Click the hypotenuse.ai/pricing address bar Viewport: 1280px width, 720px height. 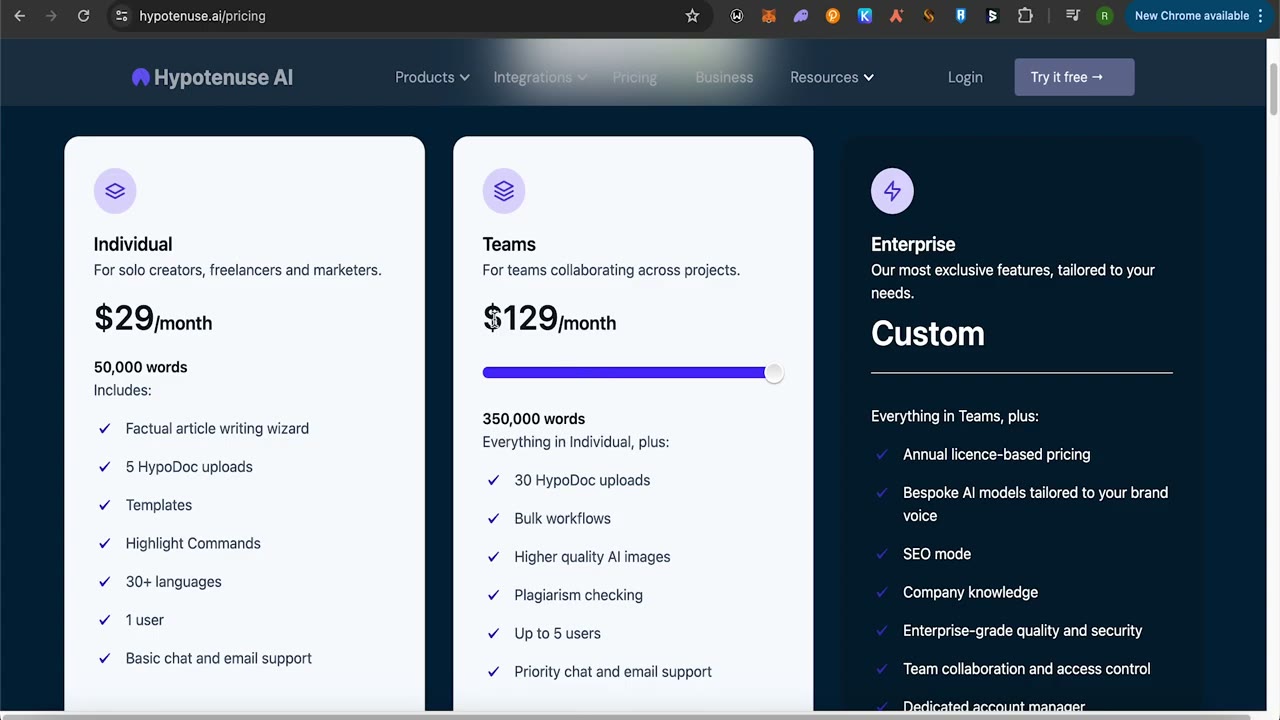(x=400, y=16)
